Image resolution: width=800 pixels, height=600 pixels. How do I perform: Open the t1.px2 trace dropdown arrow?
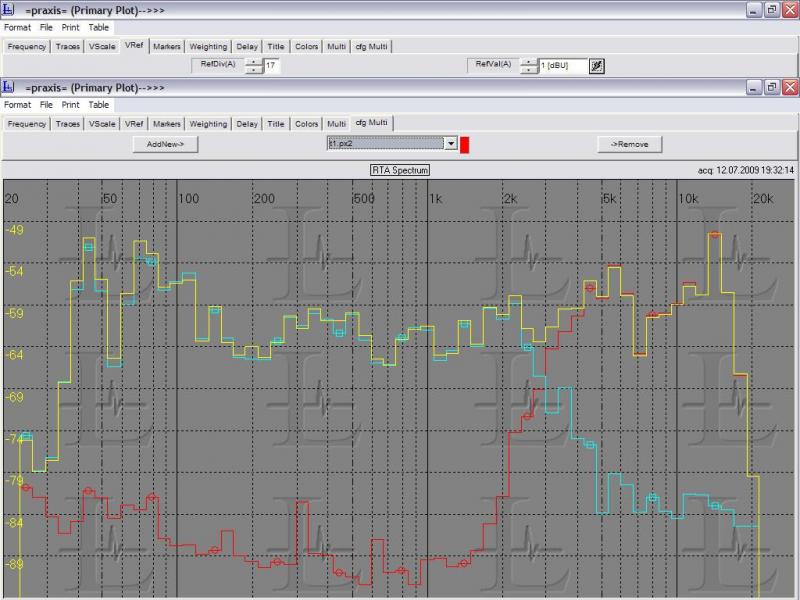point(451,143)
